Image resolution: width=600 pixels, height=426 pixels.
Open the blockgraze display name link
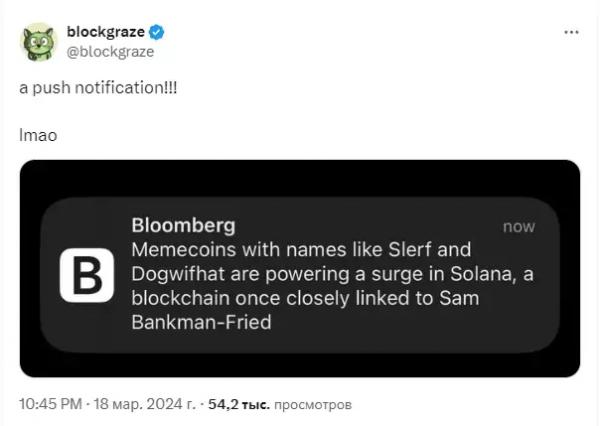[x=105, y=32]
